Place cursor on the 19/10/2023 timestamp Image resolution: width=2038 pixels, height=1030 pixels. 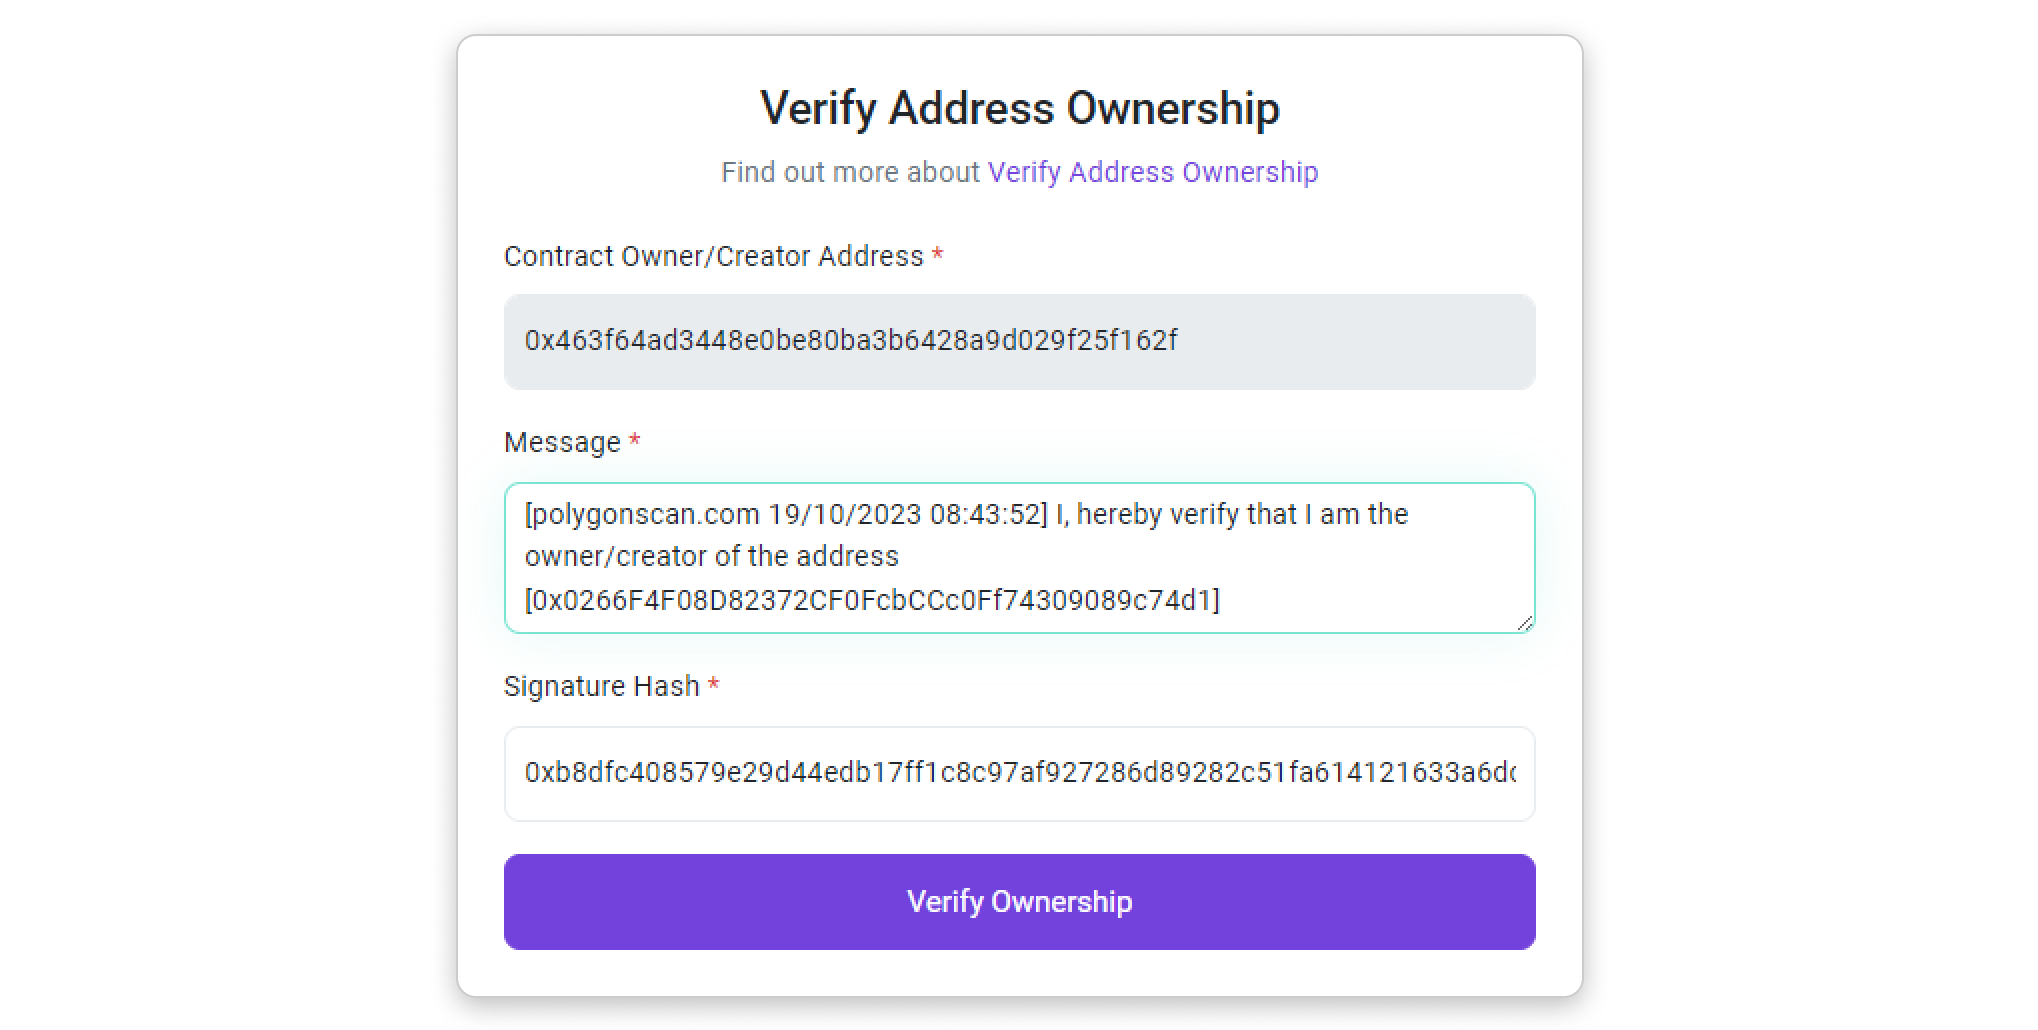click(x=844, y=514)
